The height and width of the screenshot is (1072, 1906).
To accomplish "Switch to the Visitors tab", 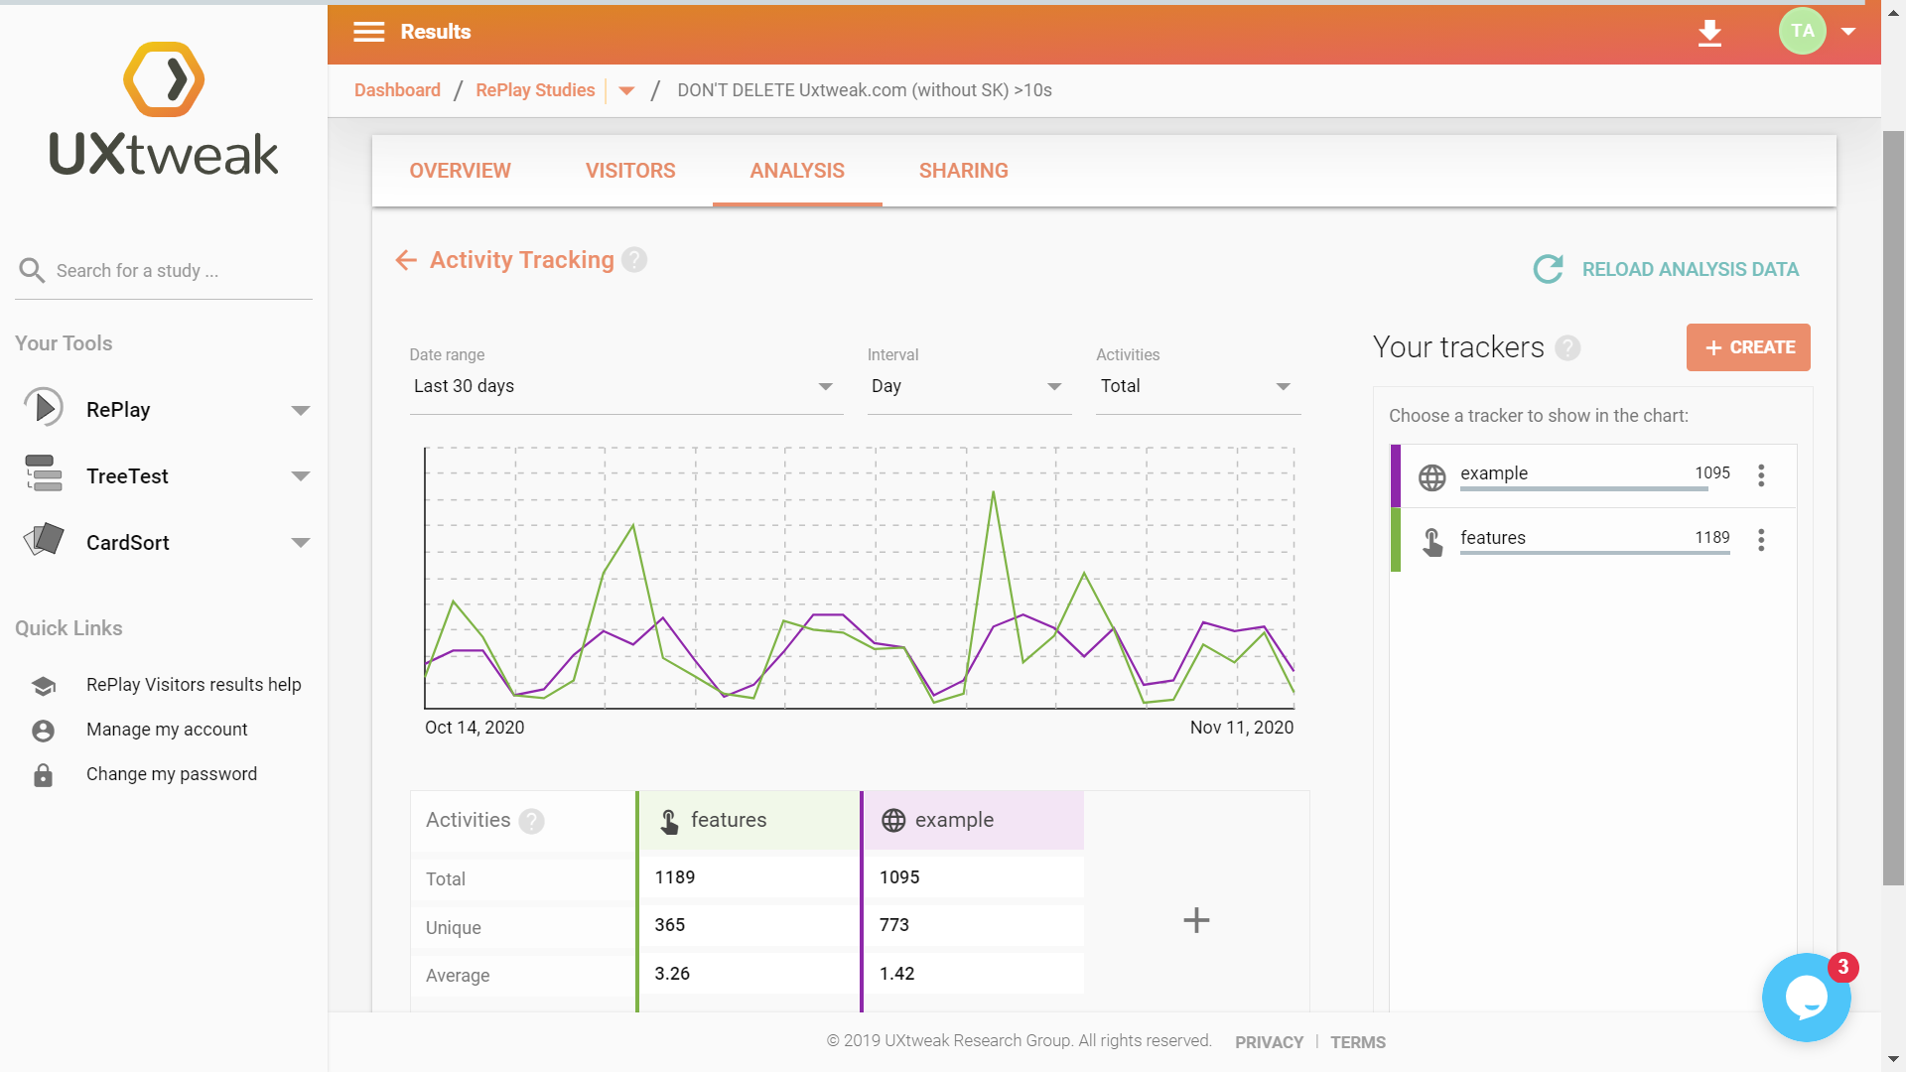I will point(630,171).
